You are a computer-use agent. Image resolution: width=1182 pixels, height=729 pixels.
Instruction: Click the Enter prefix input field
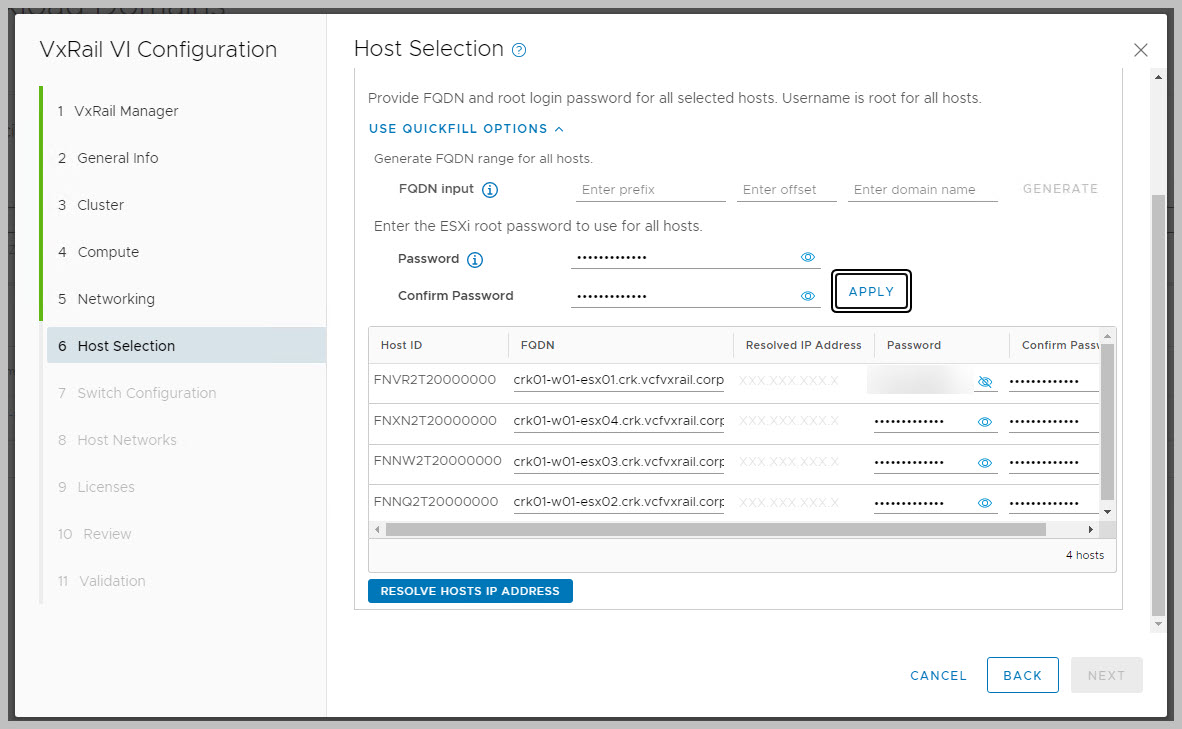coord(651,189)
